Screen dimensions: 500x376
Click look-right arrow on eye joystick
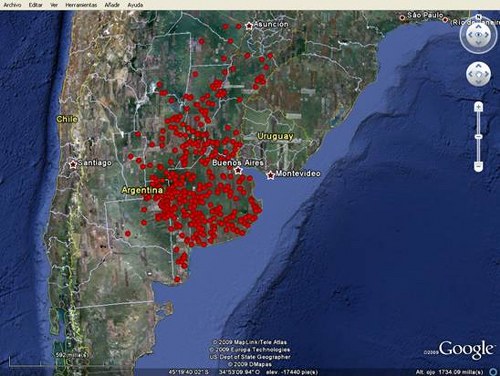pyautogui.click(x=487, y=35)
